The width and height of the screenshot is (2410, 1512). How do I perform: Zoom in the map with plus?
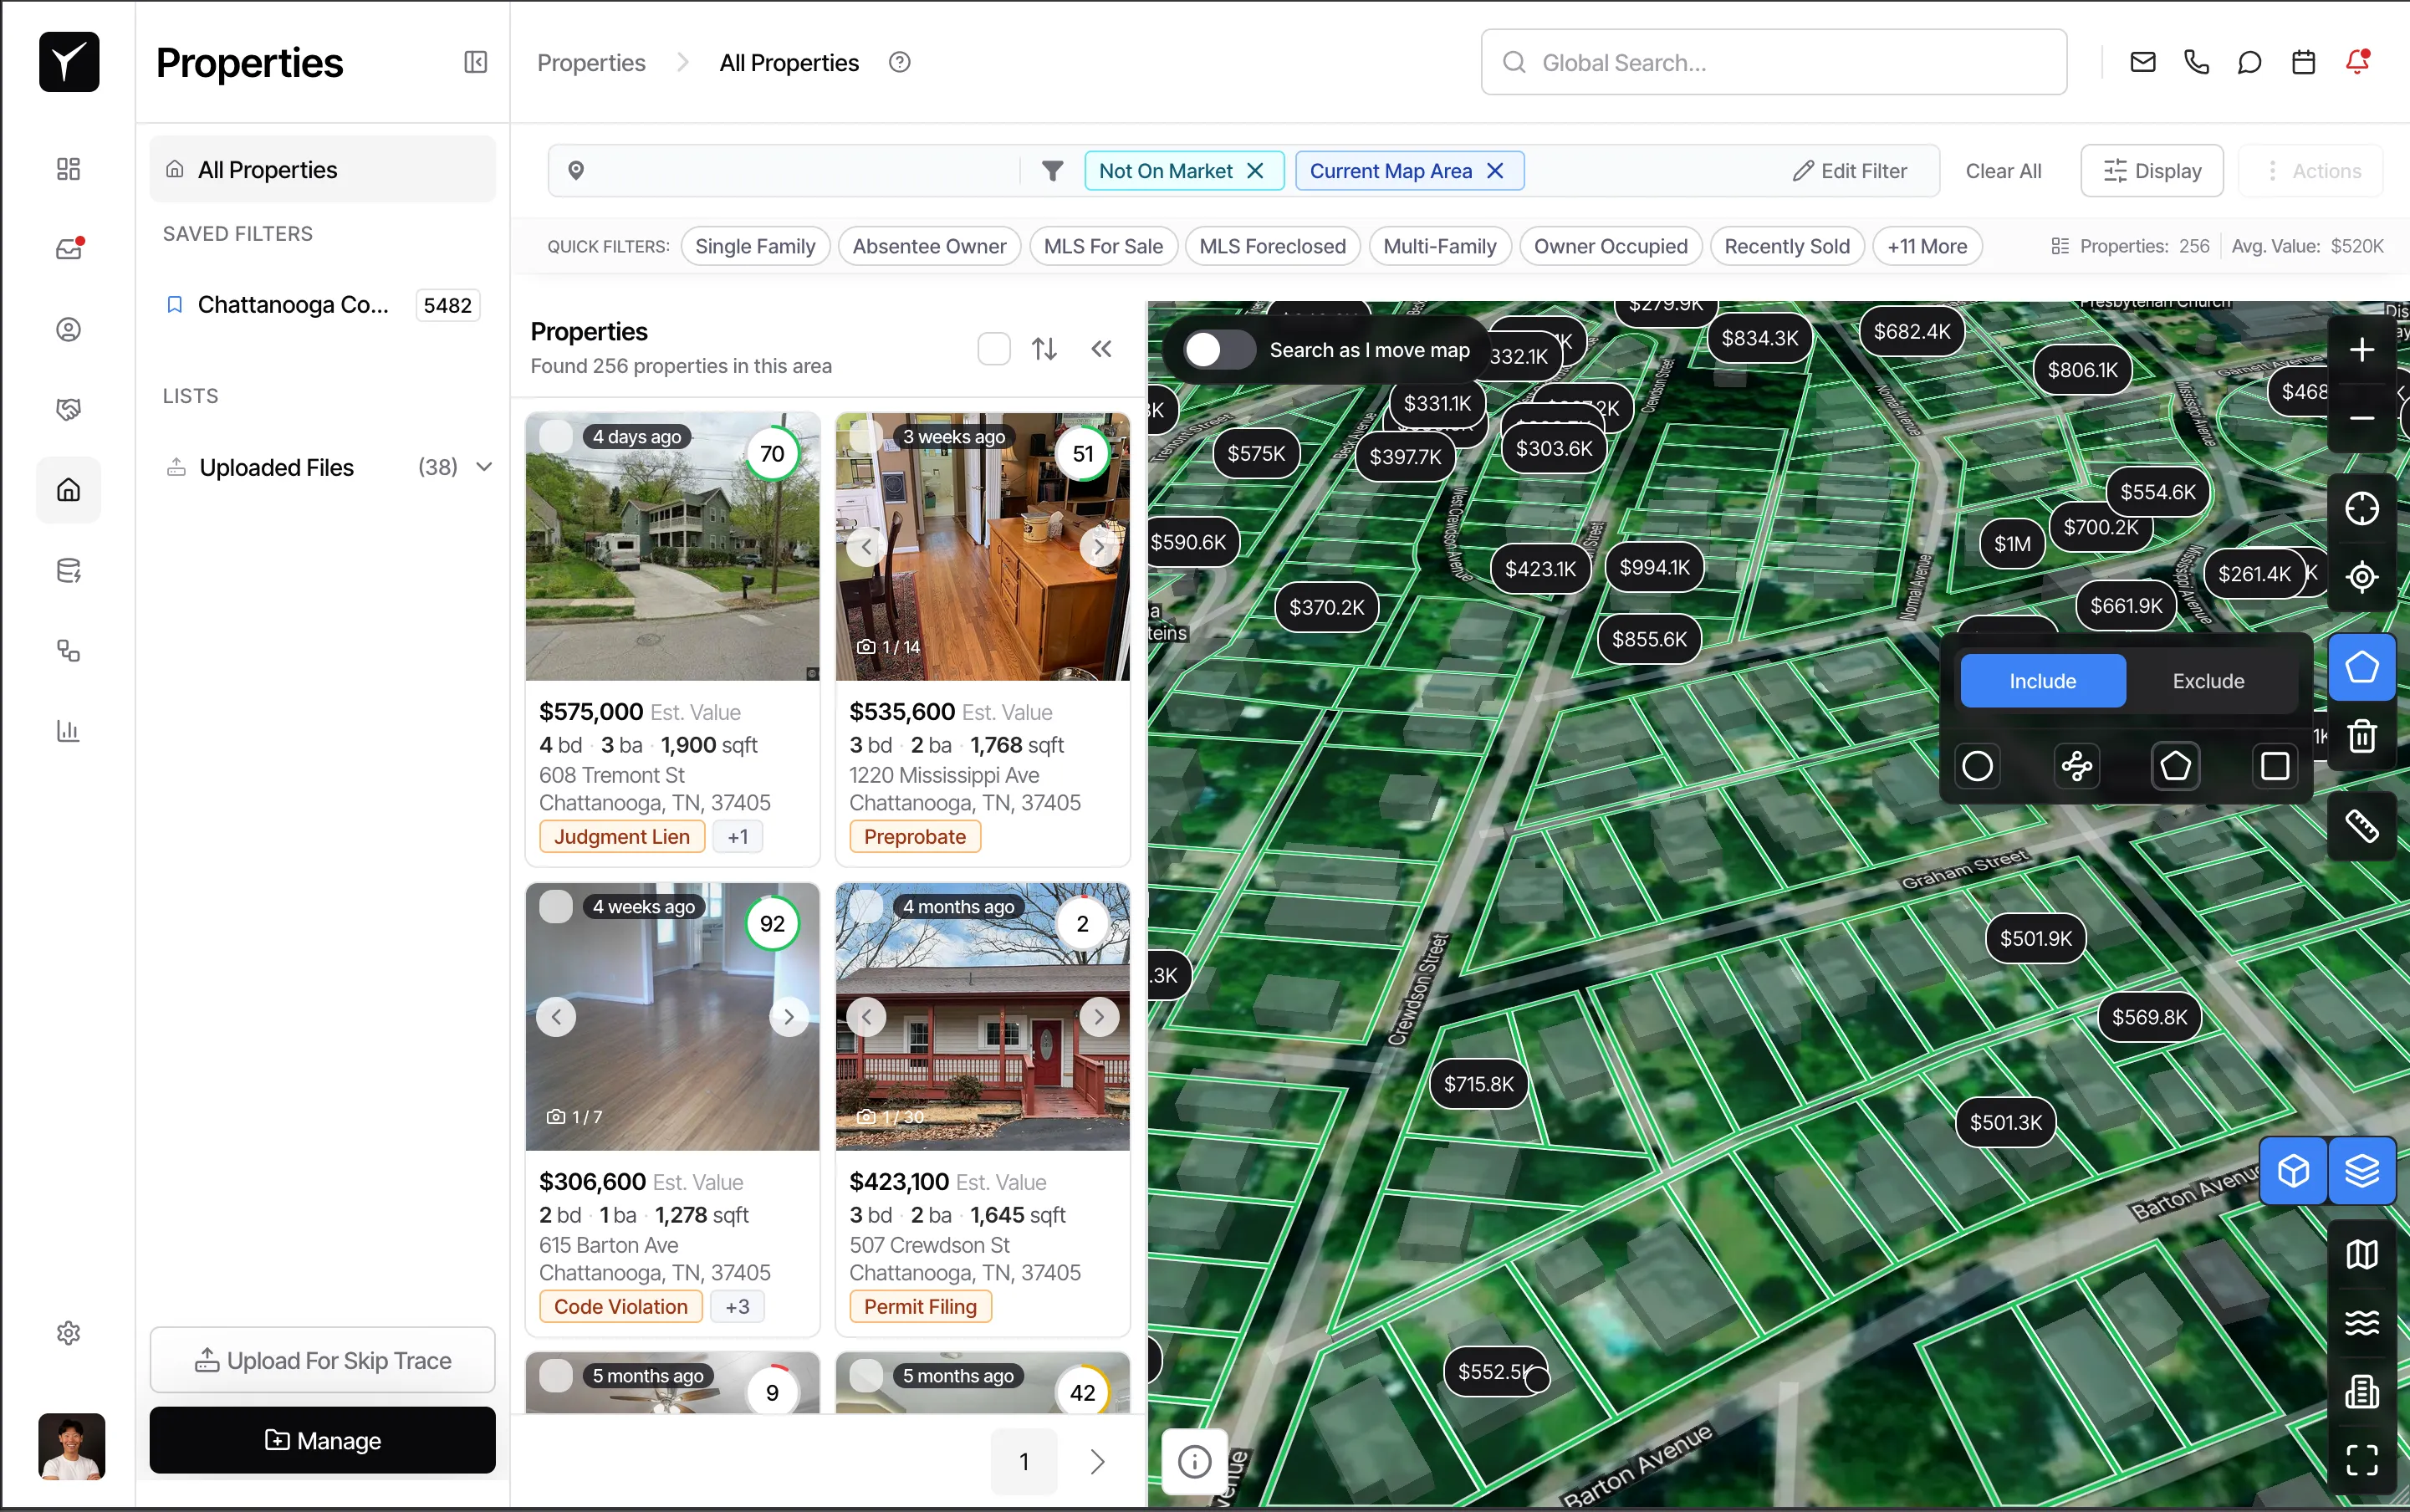[2361, 350]
